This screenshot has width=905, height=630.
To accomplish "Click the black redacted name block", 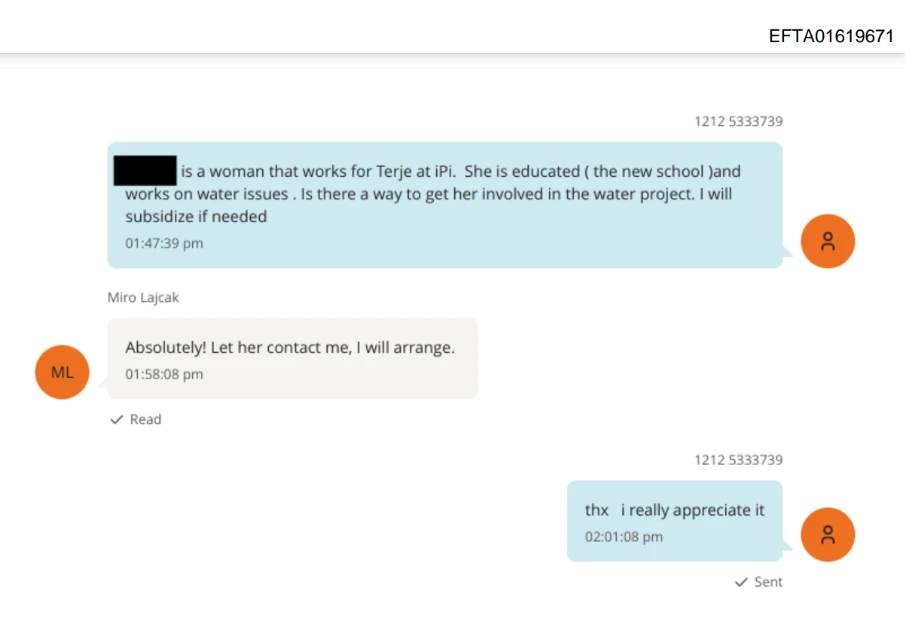I will point(145,170).
